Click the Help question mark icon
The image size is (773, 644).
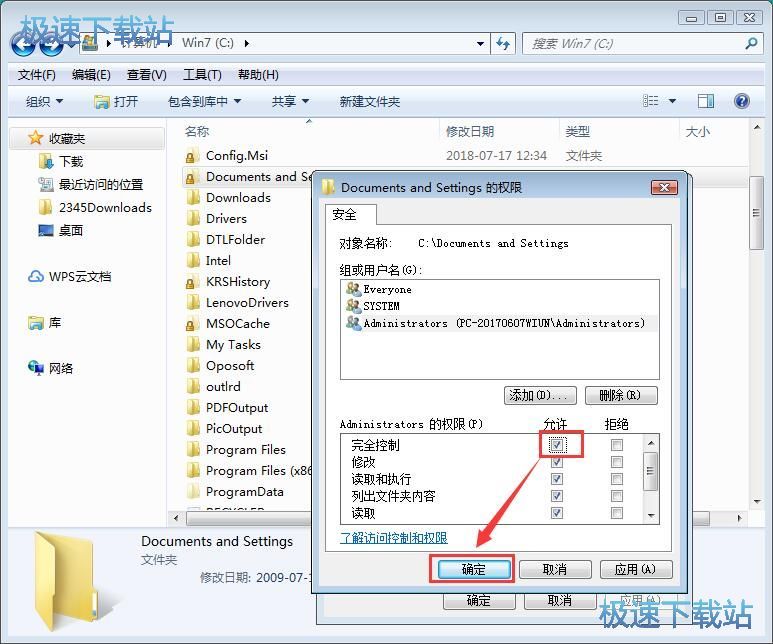[x=741, y=101]
